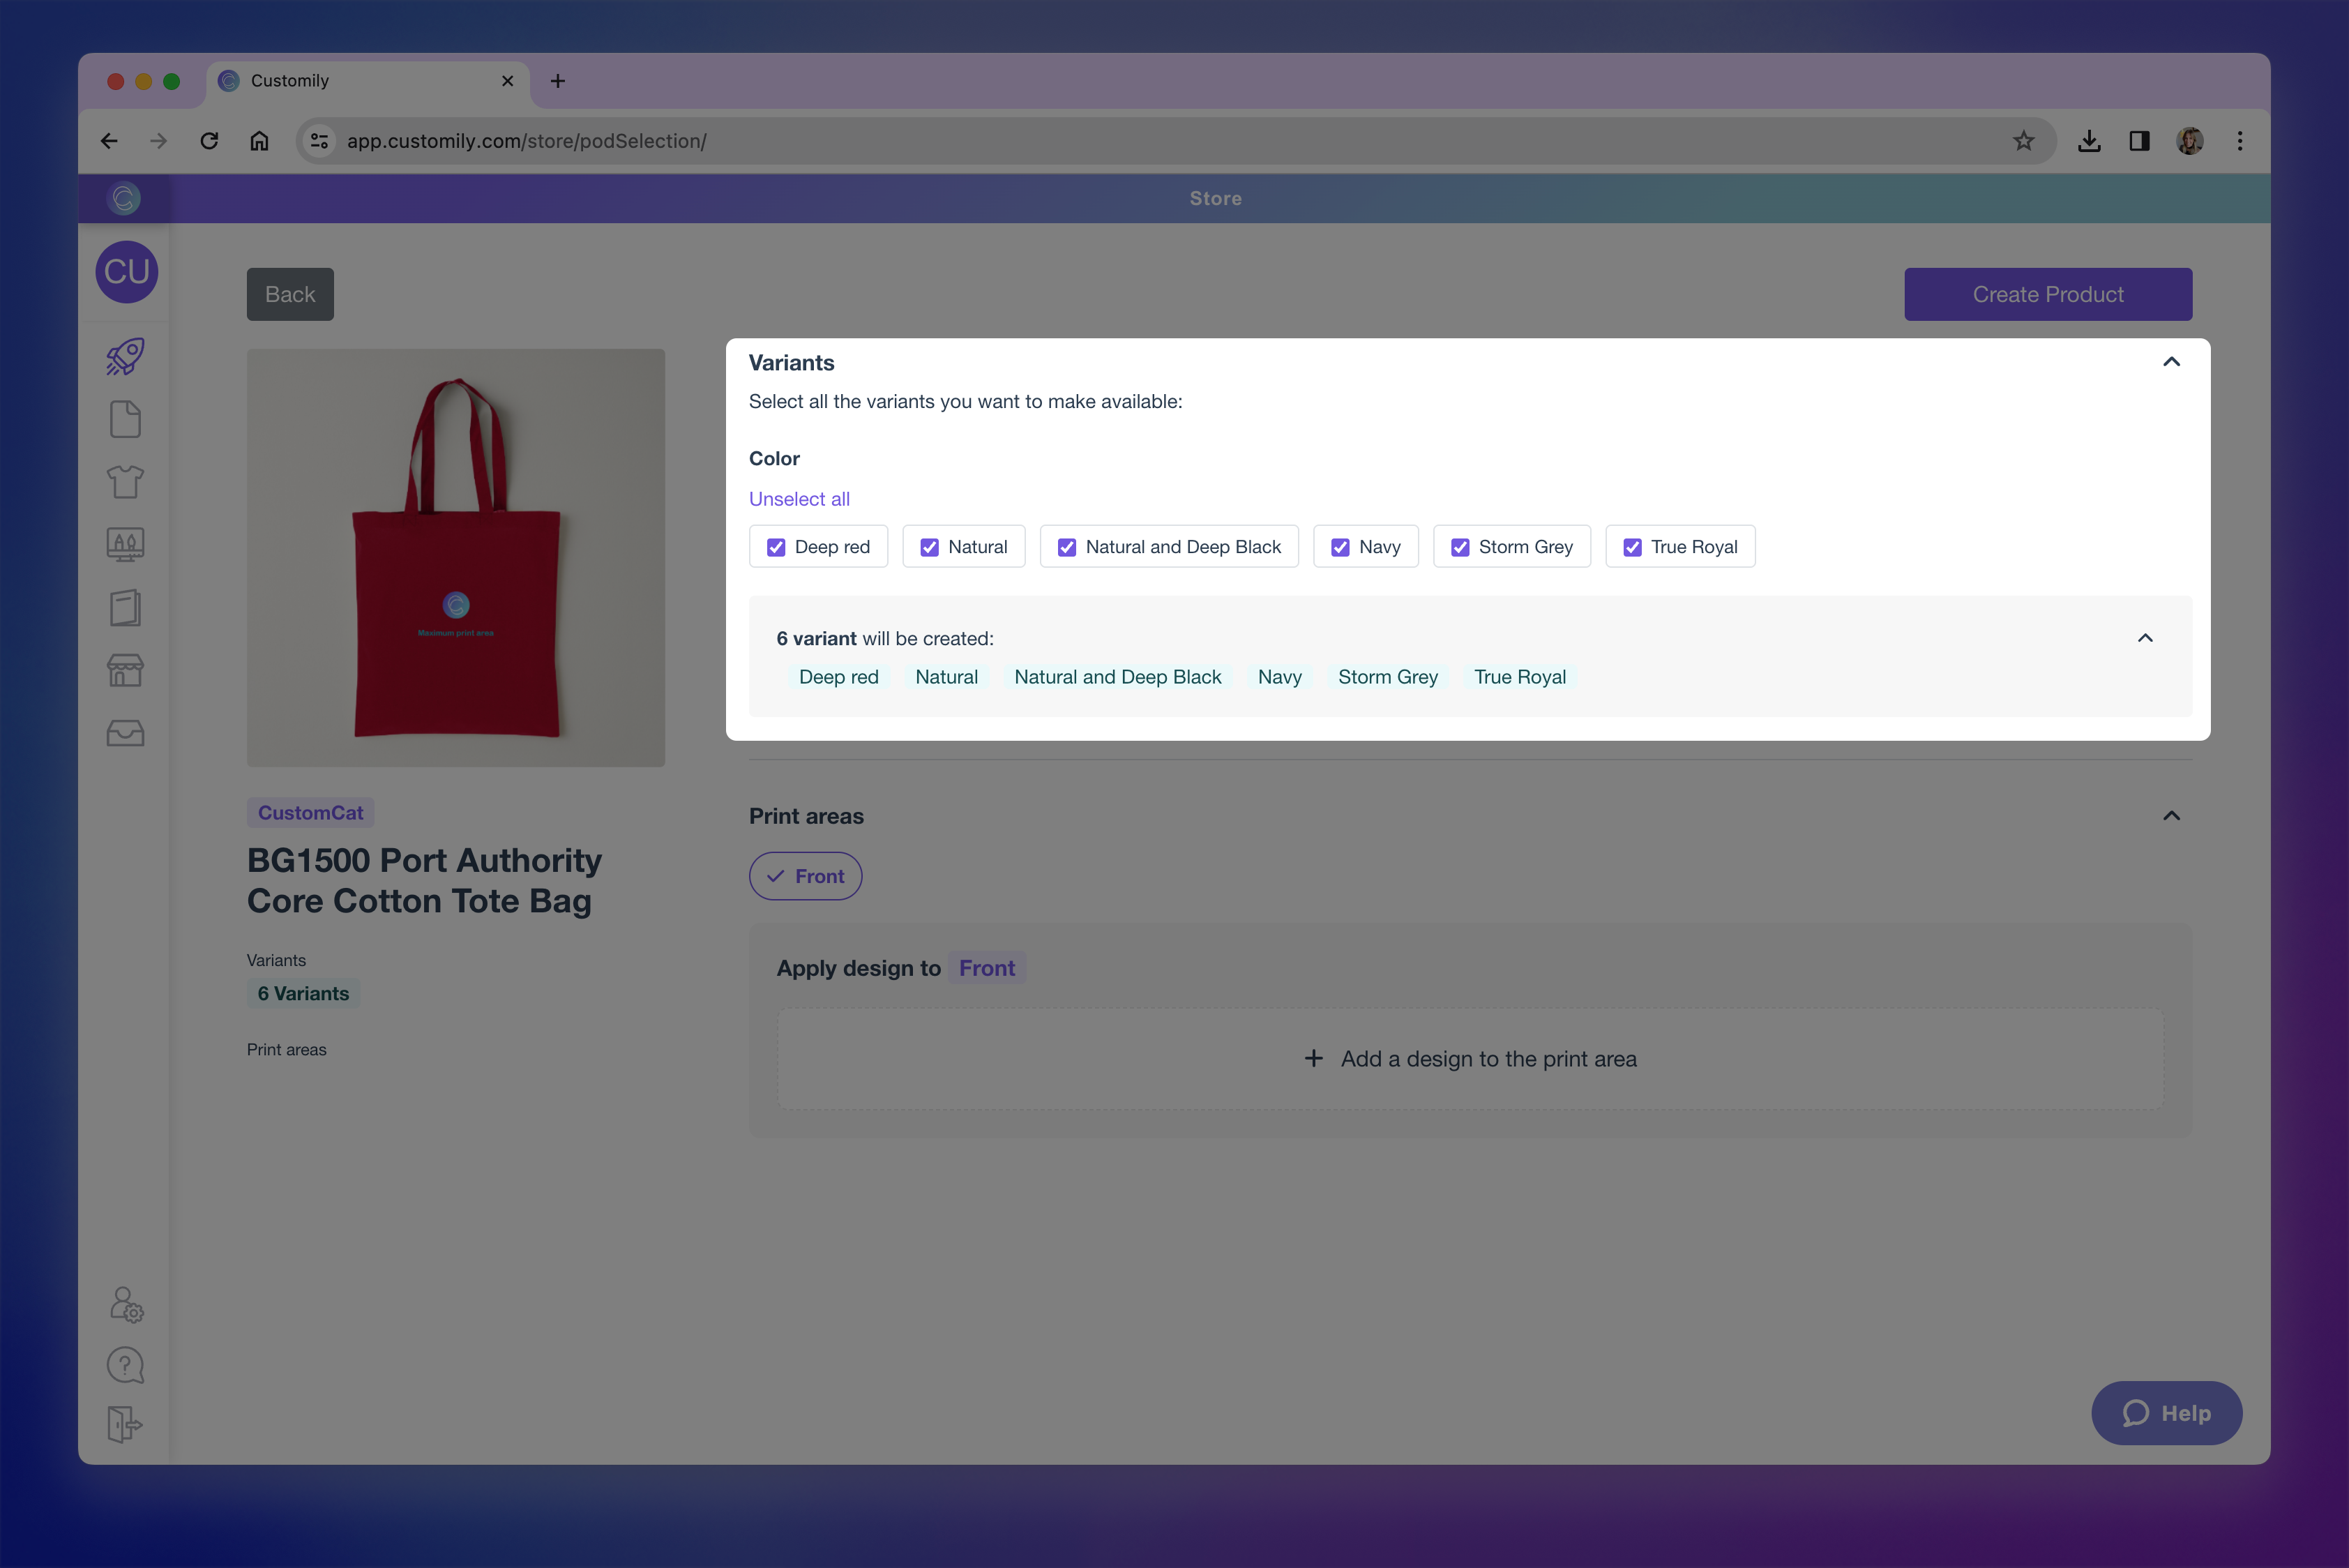Open the rocket launch icon in sidebar
Image resolution: width=2349 pixels, height=1568 pixels.
pos(125,357)
